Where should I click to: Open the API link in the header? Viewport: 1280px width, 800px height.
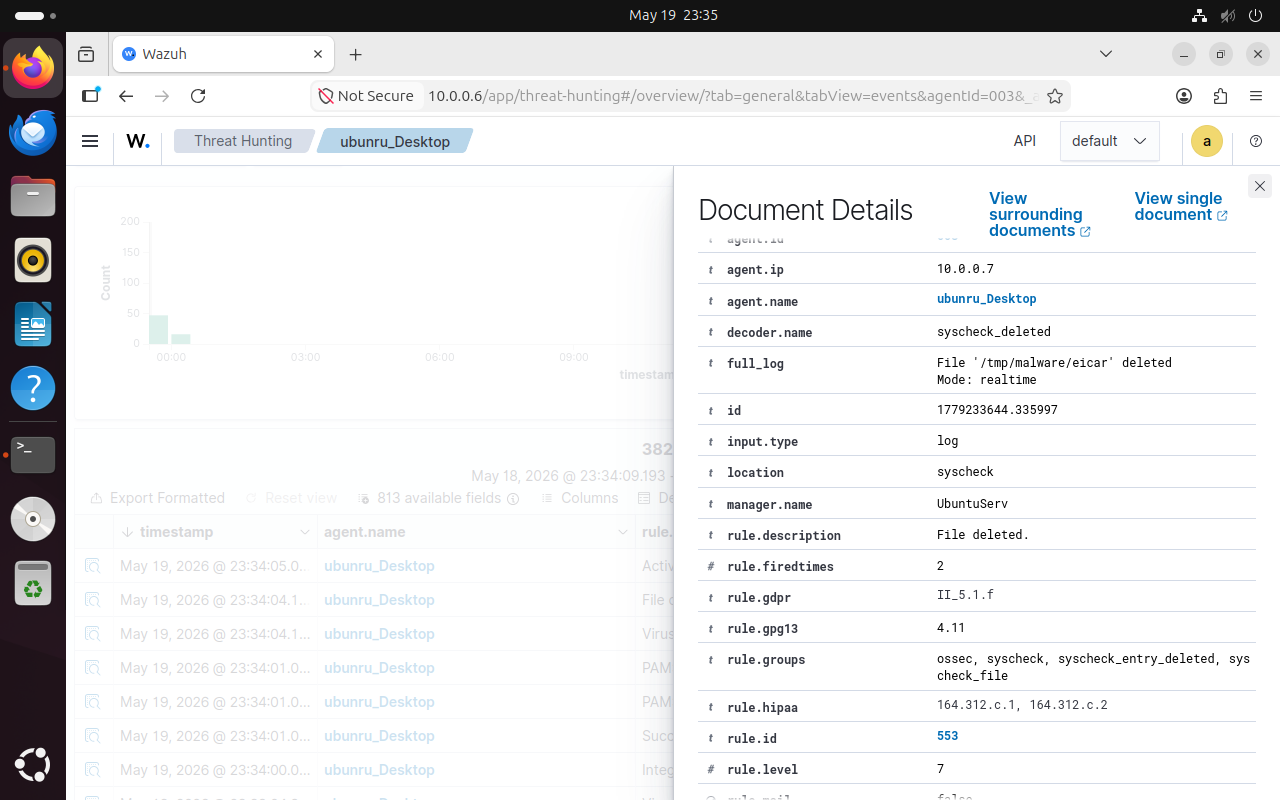(1025, 141)
